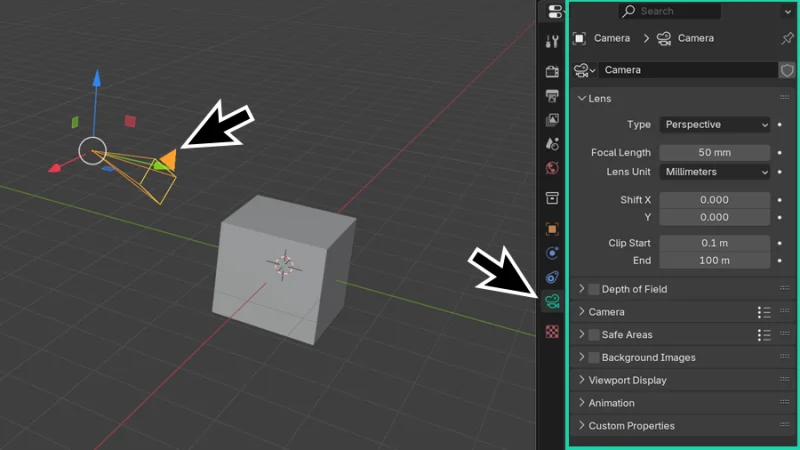The image size is (800, 450).
Task: Expand the Custom Properties panel
Action: point(582,426)
